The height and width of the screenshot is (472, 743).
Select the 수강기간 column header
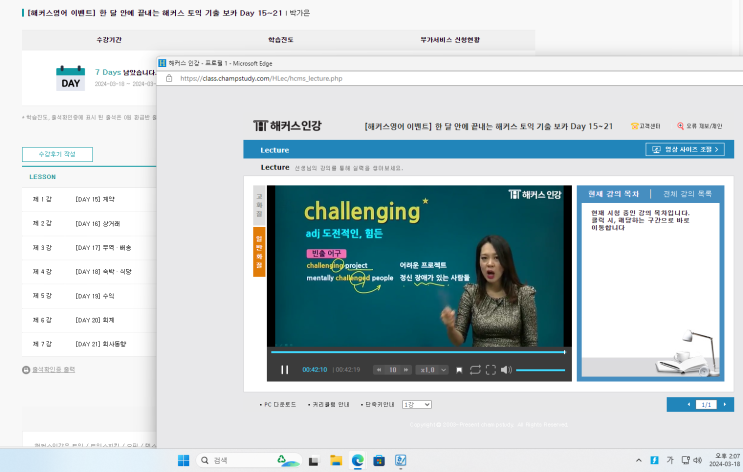(x=109, y=40)
